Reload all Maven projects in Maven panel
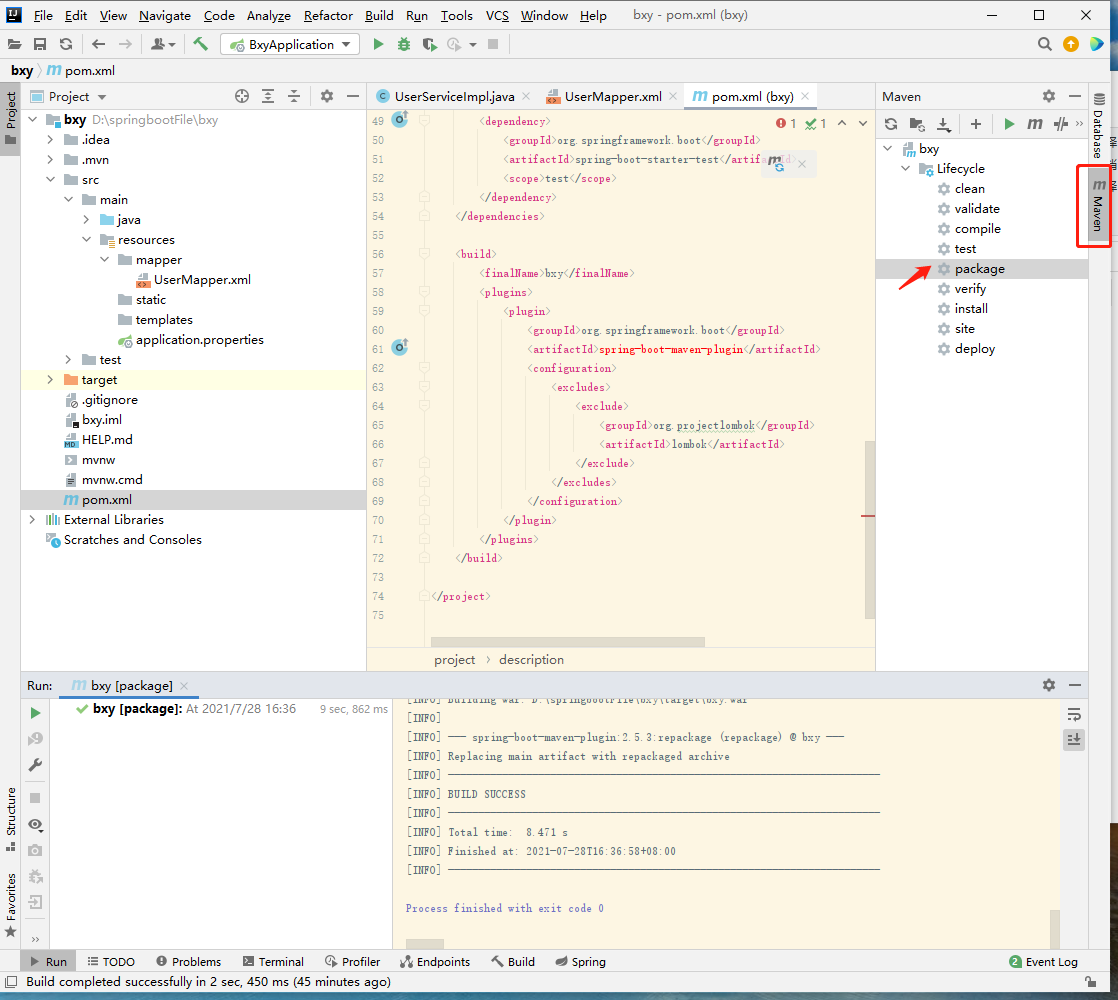 [891, 124]
